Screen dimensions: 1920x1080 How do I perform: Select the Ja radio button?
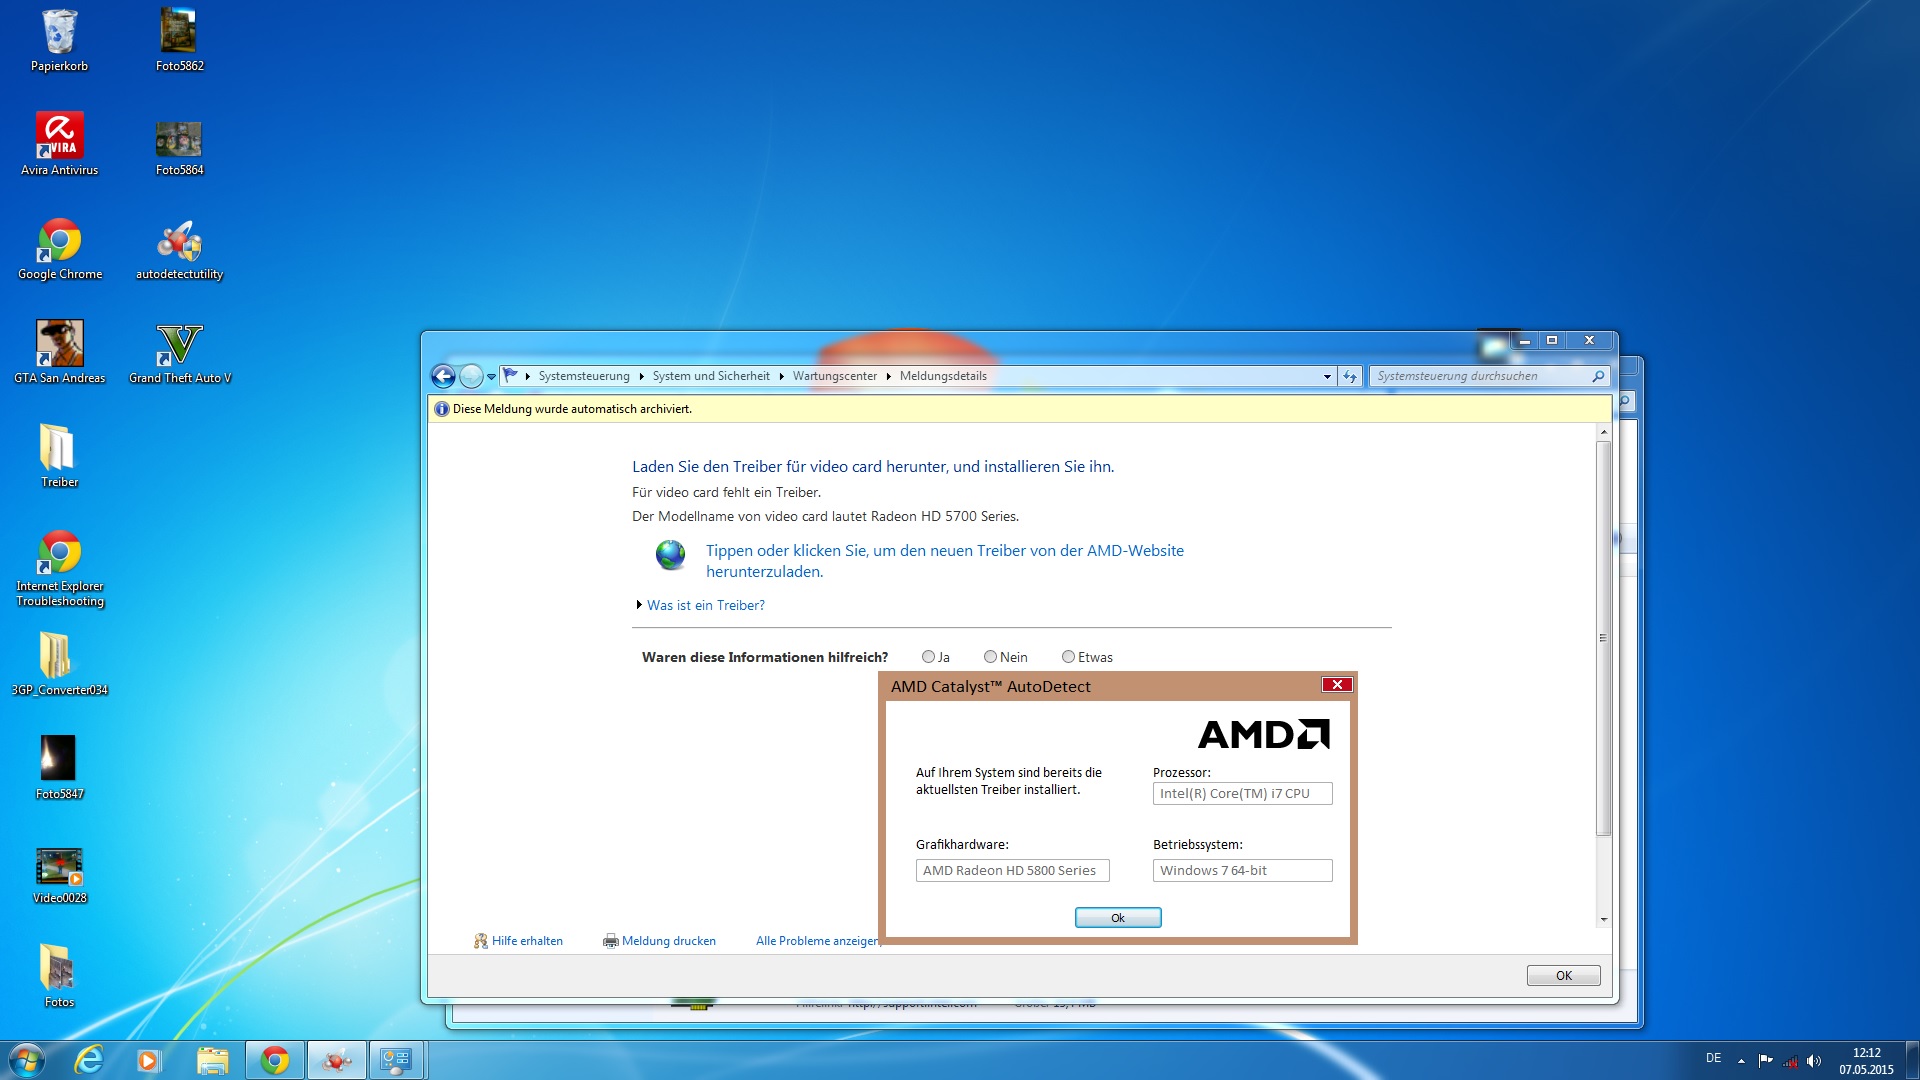928,657
